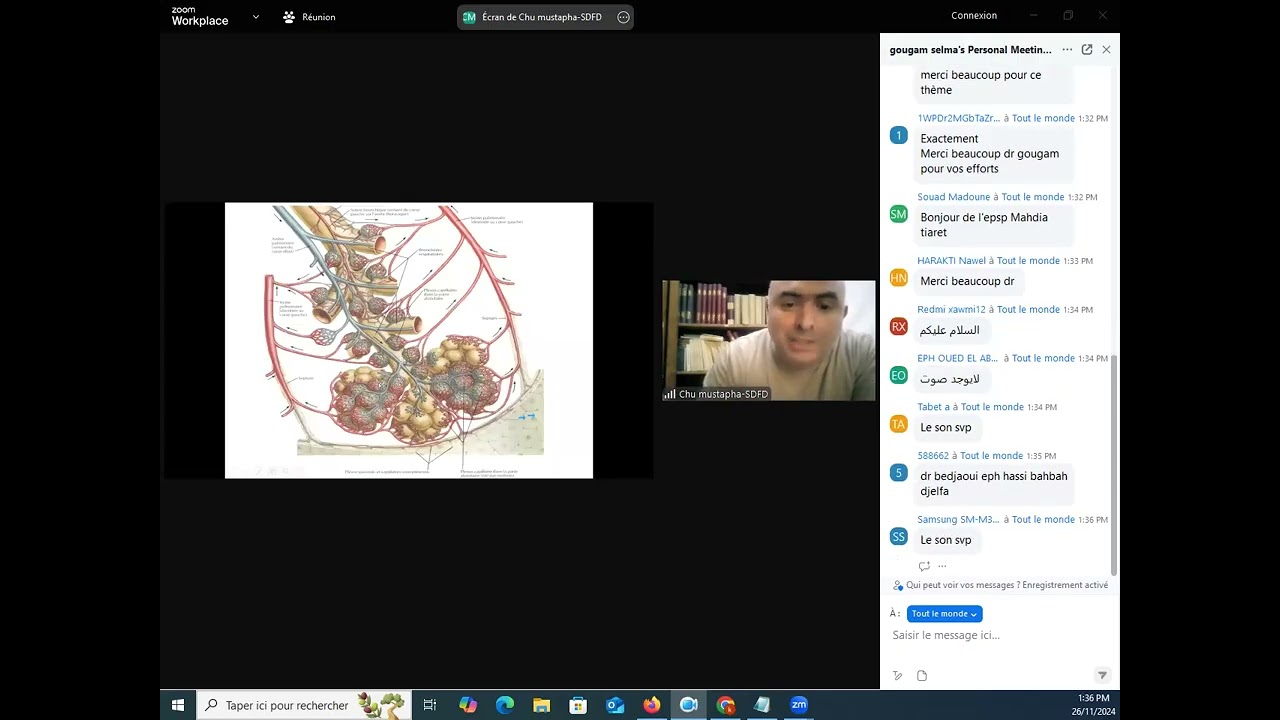Reply in thread to last message
The image size is (1280, 720).
pyautogui.click(x=924, y=566)
